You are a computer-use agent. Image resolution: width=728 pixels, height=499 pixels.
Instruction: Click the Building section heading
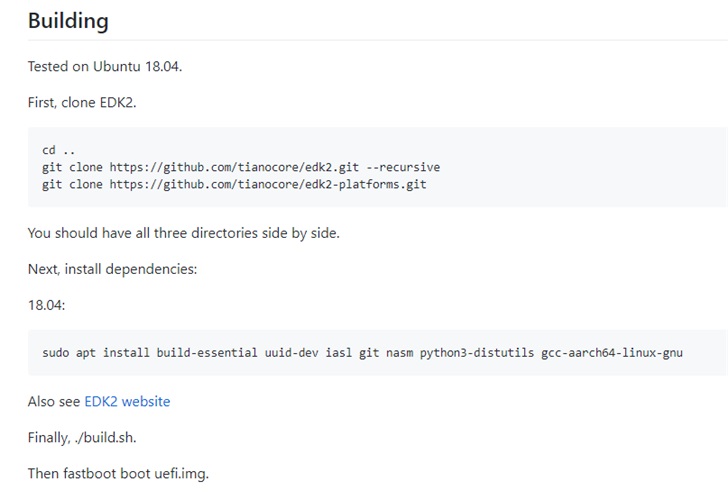coord(68,21)
